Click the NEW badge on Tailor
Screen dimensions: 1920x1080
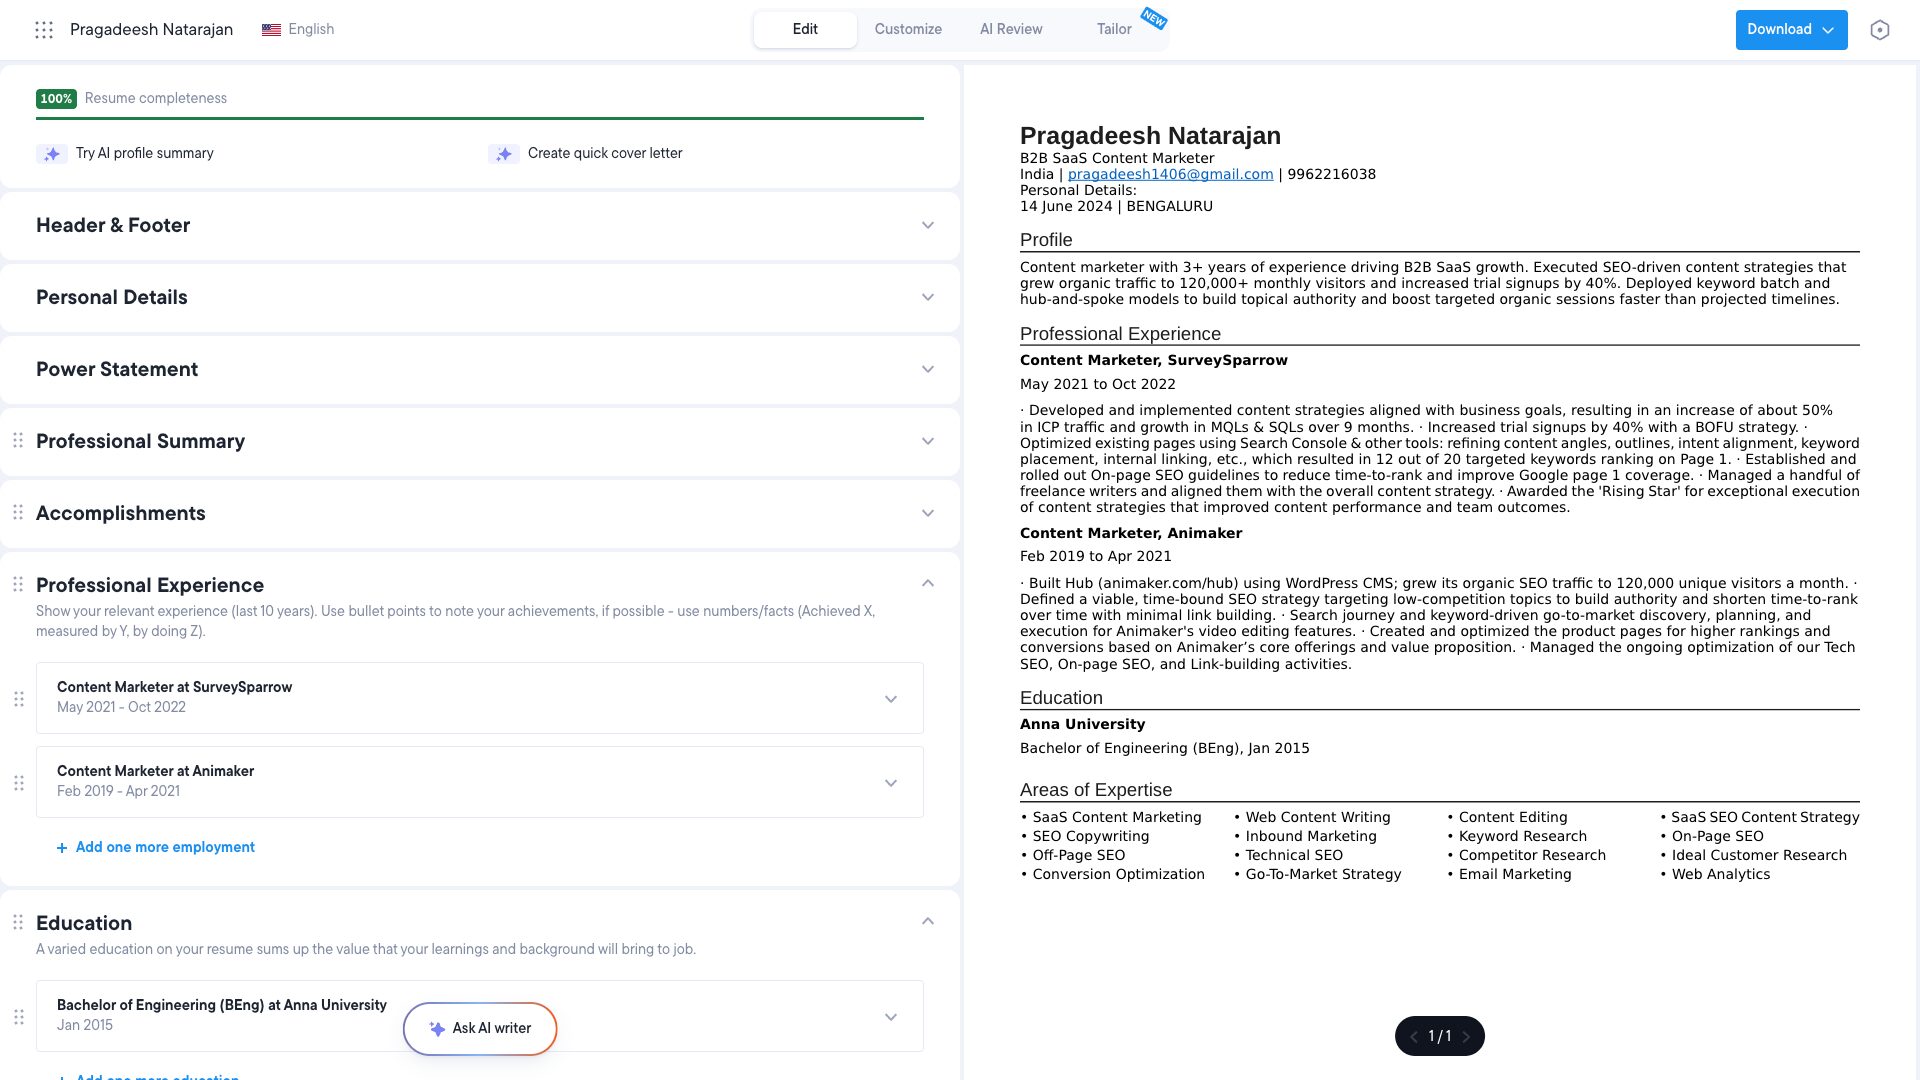pos(1154,18)
